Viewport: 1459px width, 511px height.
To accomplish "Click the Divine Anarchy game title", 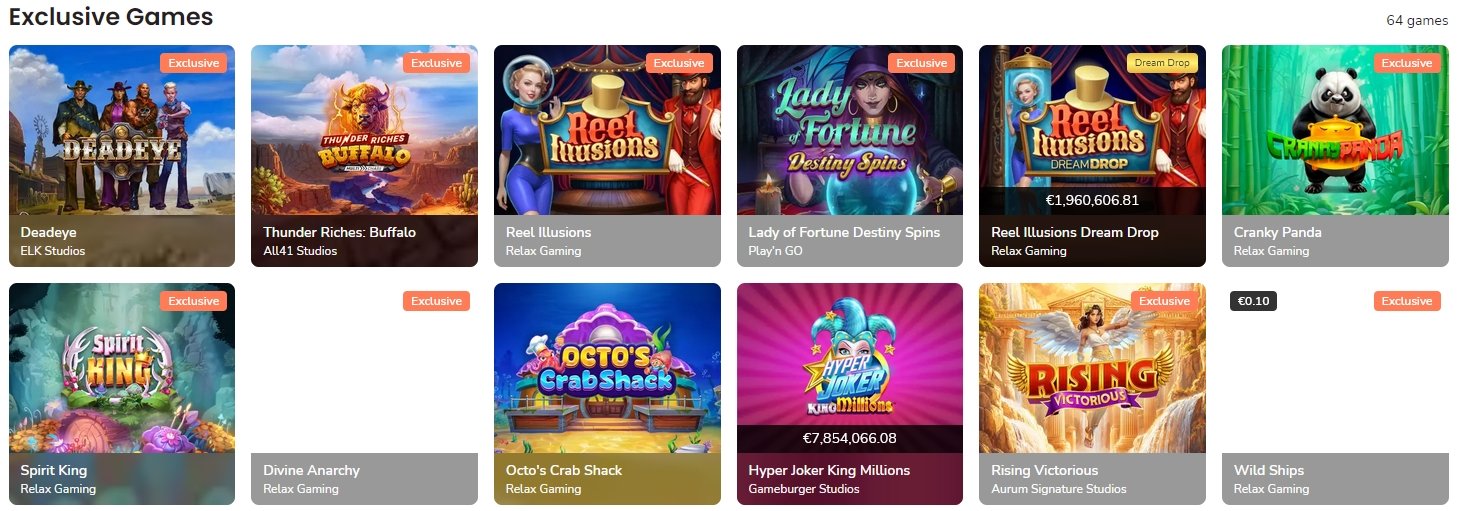I will click(x=311, y=470).
